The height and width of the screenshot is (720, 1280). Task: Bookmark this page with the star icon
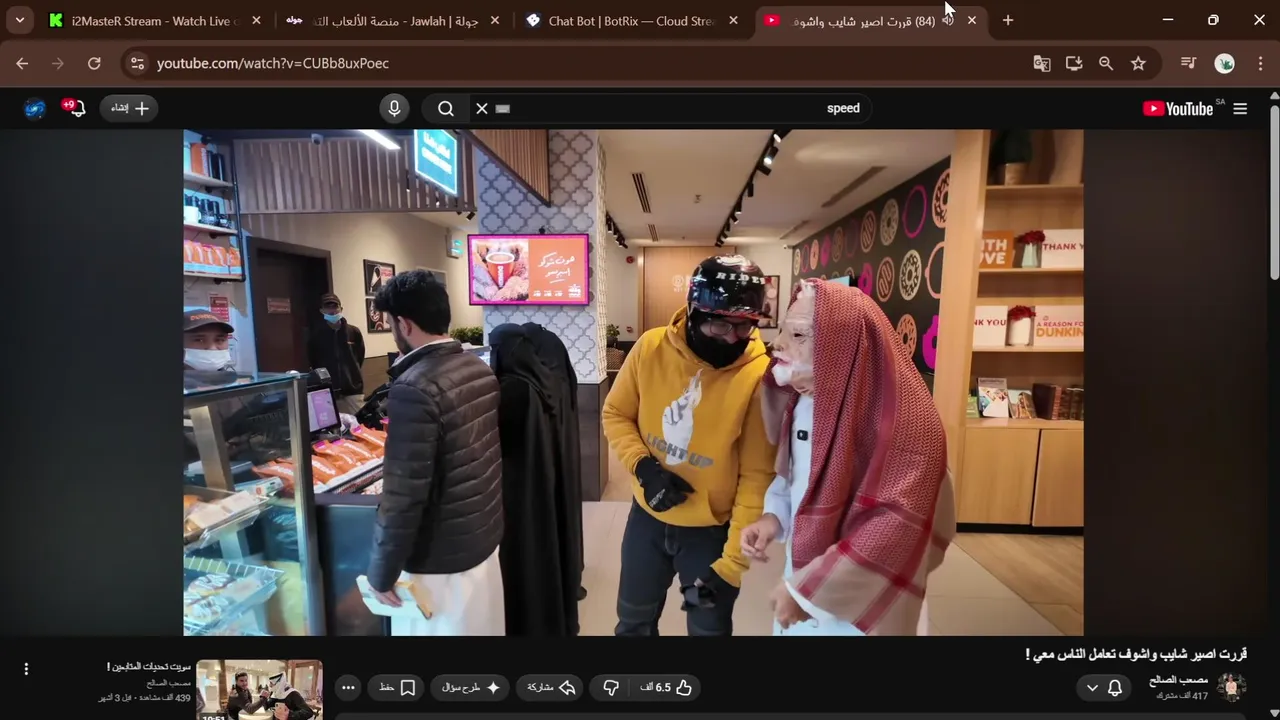1138,63
